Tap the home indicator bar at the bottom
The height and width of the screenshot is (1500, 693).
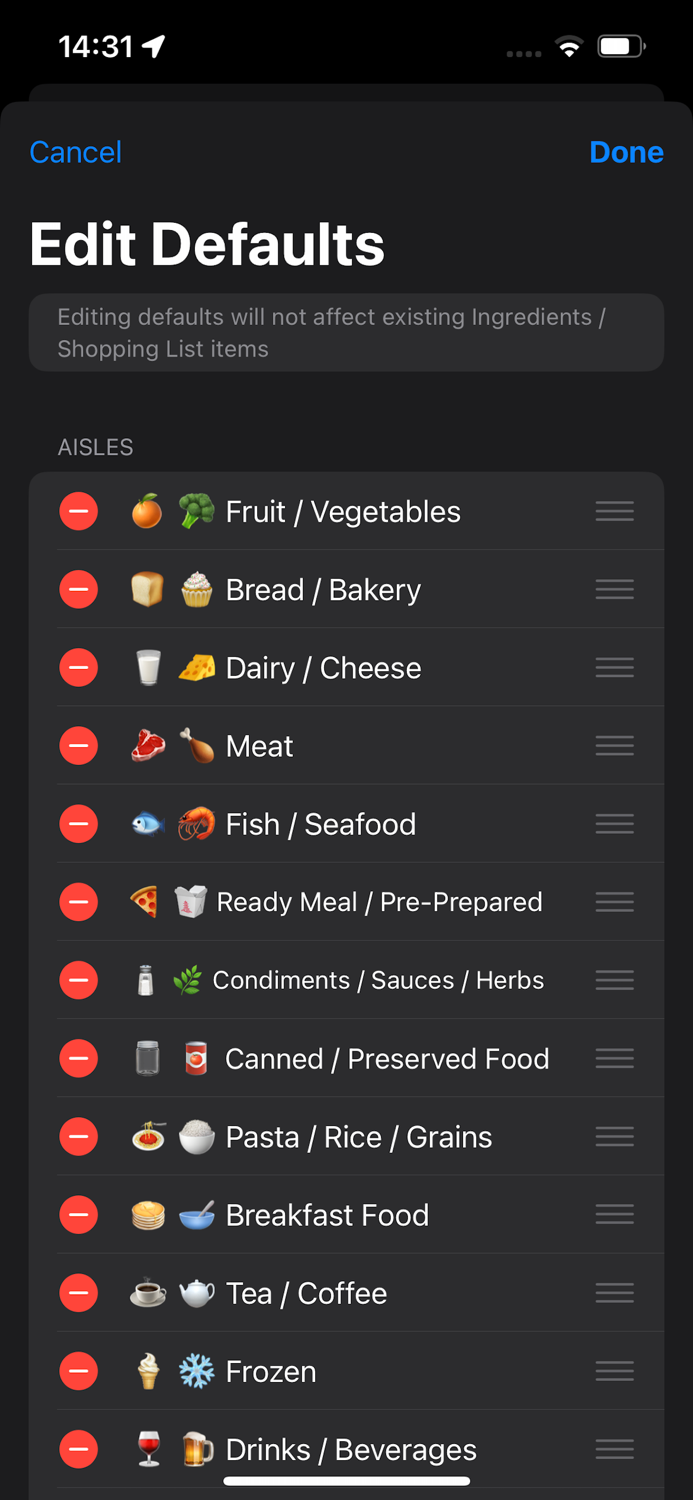346,1481
